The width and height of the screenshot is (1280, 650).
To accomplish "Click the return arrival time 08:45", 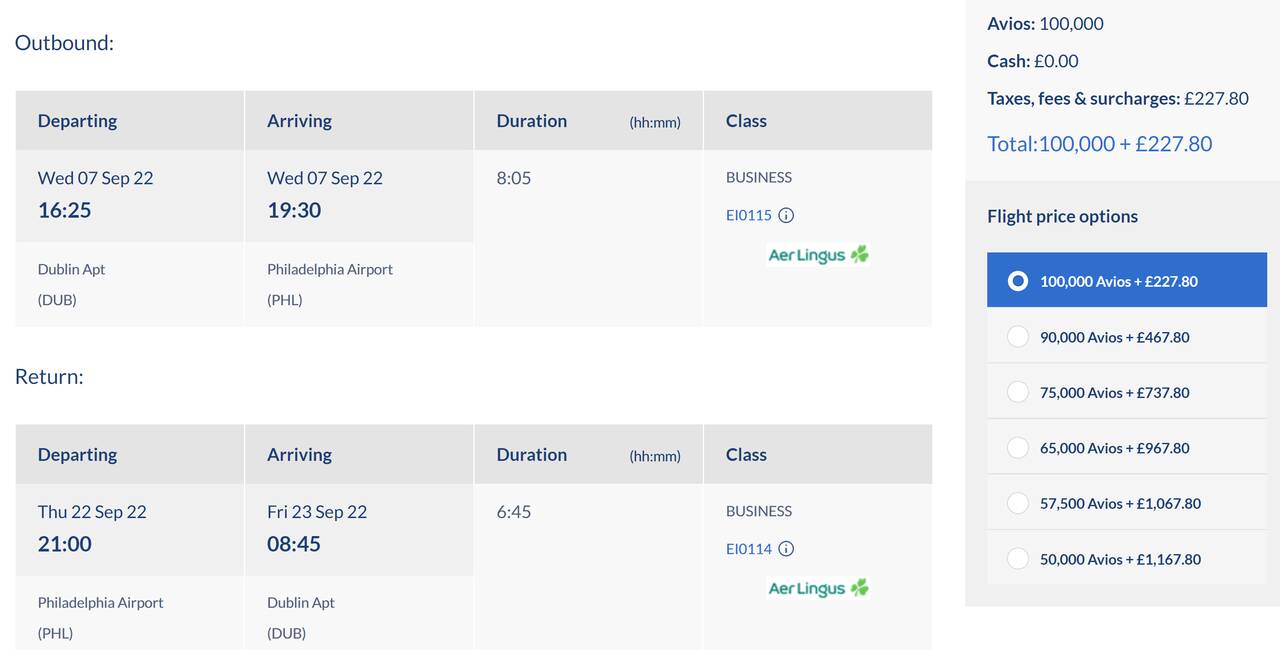I will point(294,544).
